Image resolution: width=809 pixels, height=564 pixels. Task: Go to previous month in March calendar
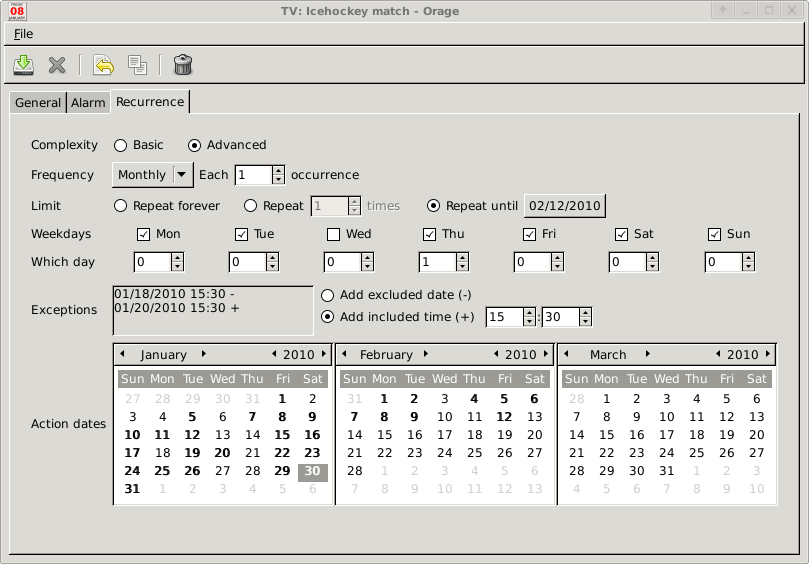[566, 354]
